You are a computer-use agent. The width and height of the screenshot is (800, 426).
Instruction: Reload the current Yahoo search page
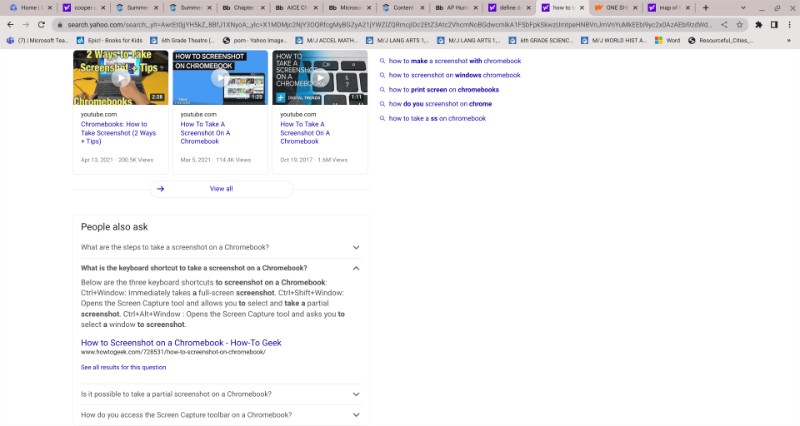click(x=42, y=24)
